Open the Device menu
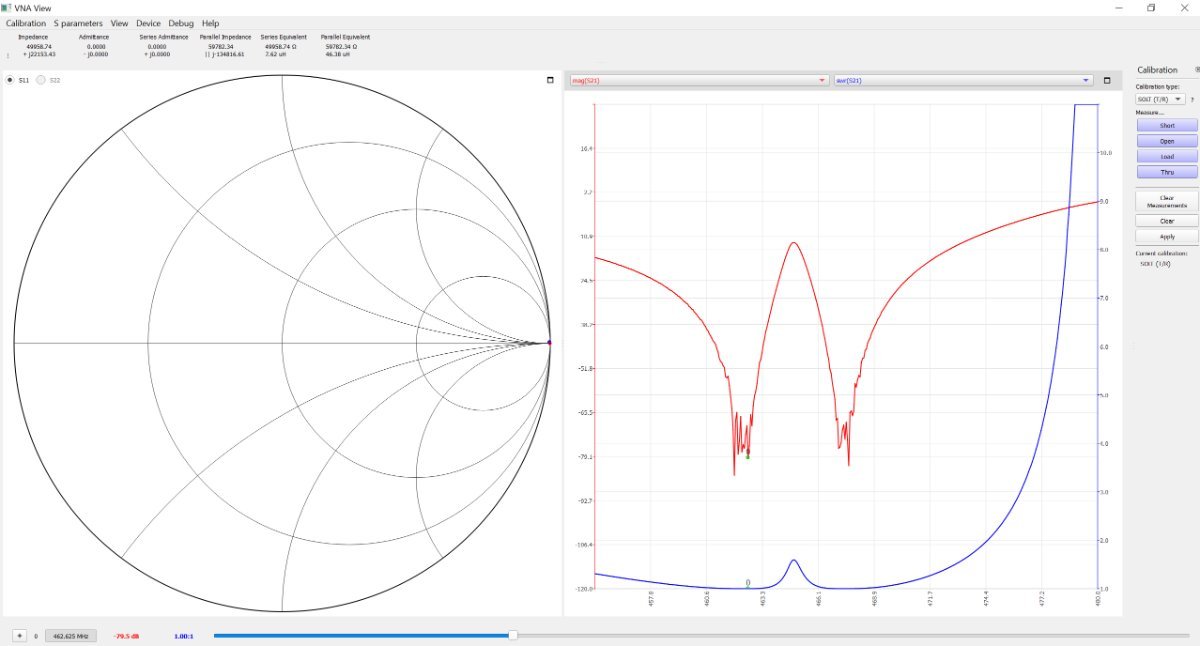 [148, 23]
